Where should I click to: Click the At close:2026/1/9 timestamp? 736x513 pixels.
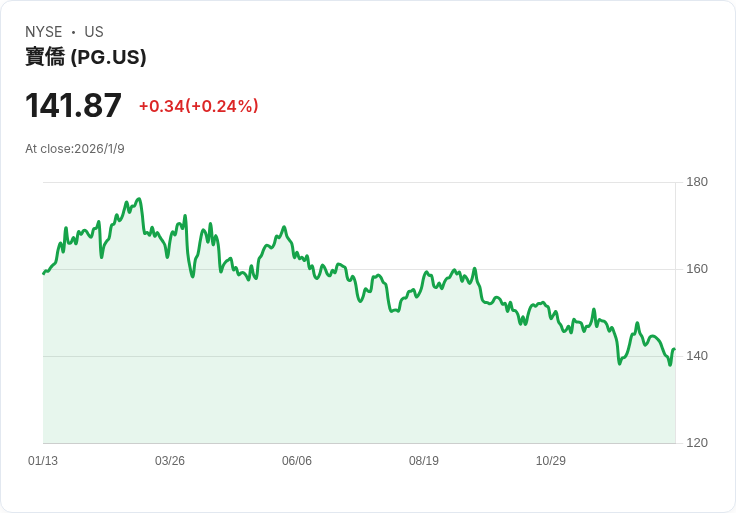click(x=75, y=149)
